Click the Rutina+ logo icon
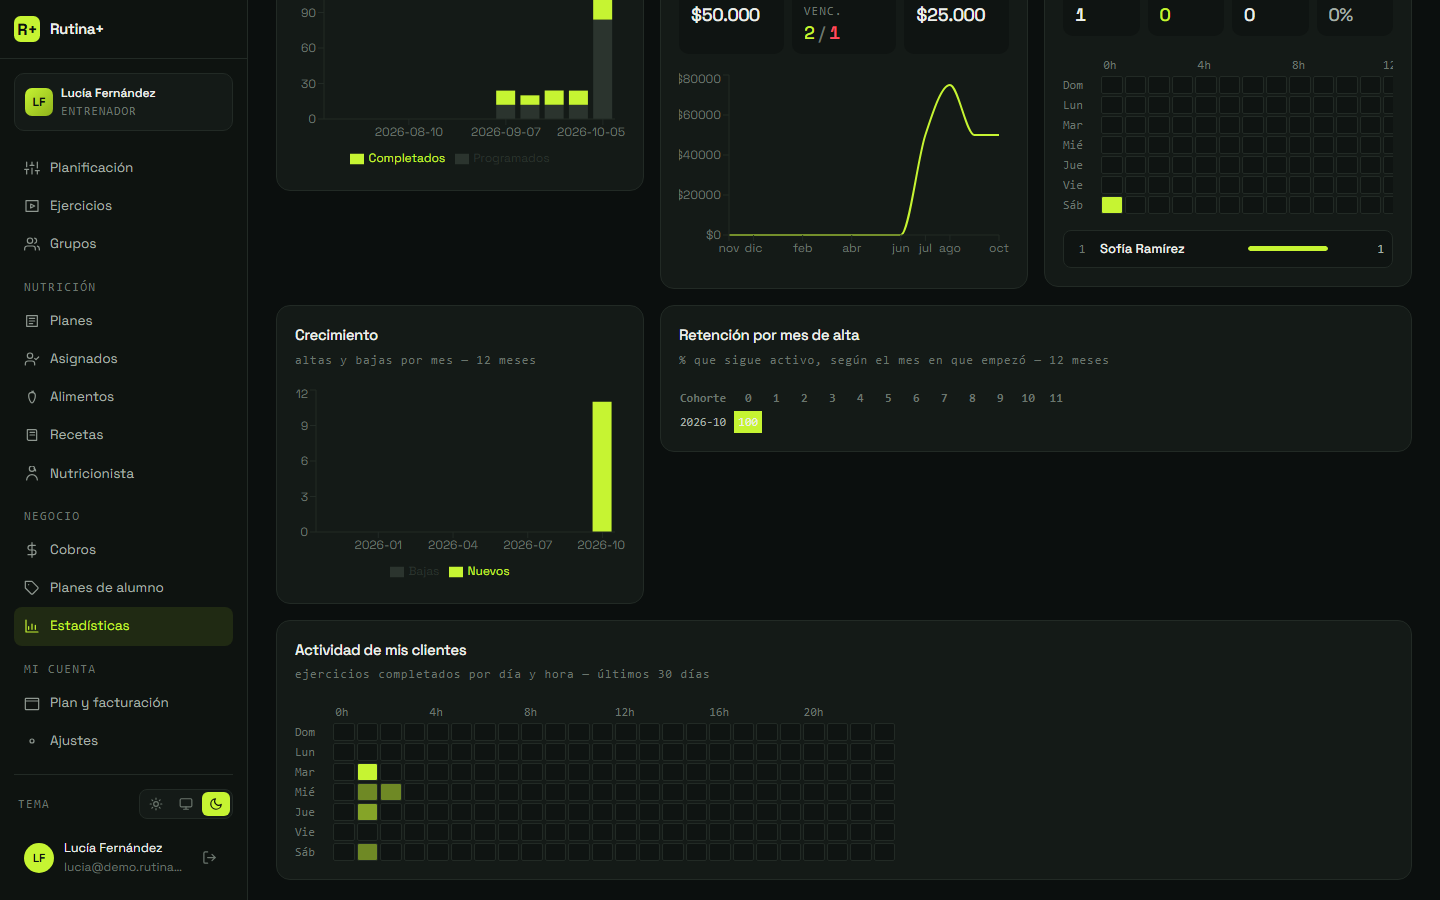This screenshot has width=1440, height=900. (x=27, y=29)
